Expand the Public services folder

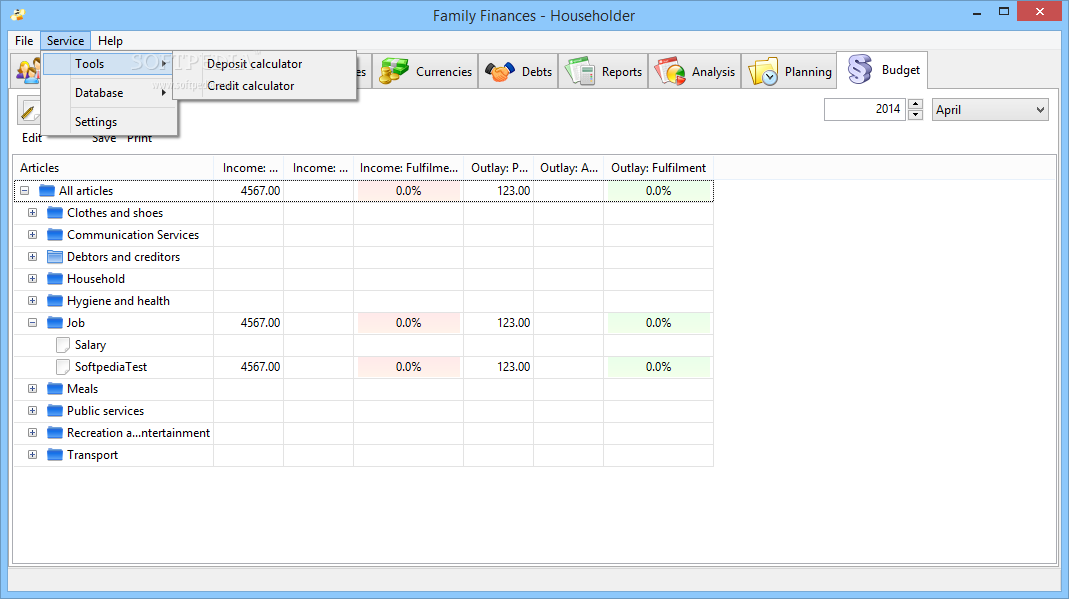[32, 411]
